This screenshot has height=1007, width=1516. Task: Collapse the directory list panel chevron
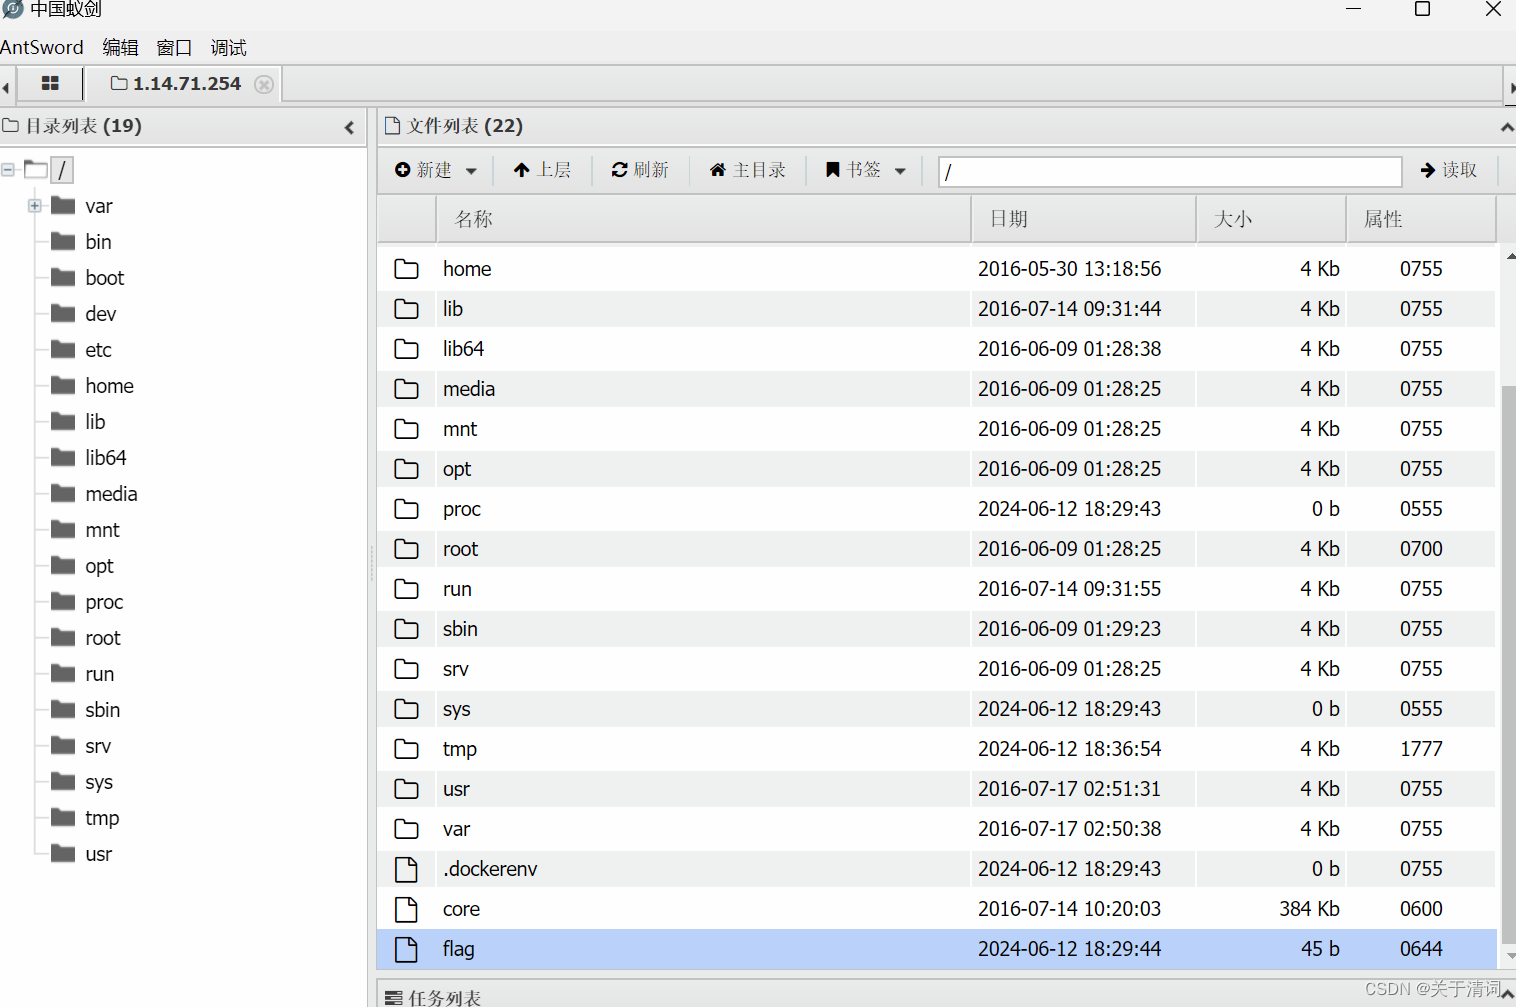[x=349, y=127]
